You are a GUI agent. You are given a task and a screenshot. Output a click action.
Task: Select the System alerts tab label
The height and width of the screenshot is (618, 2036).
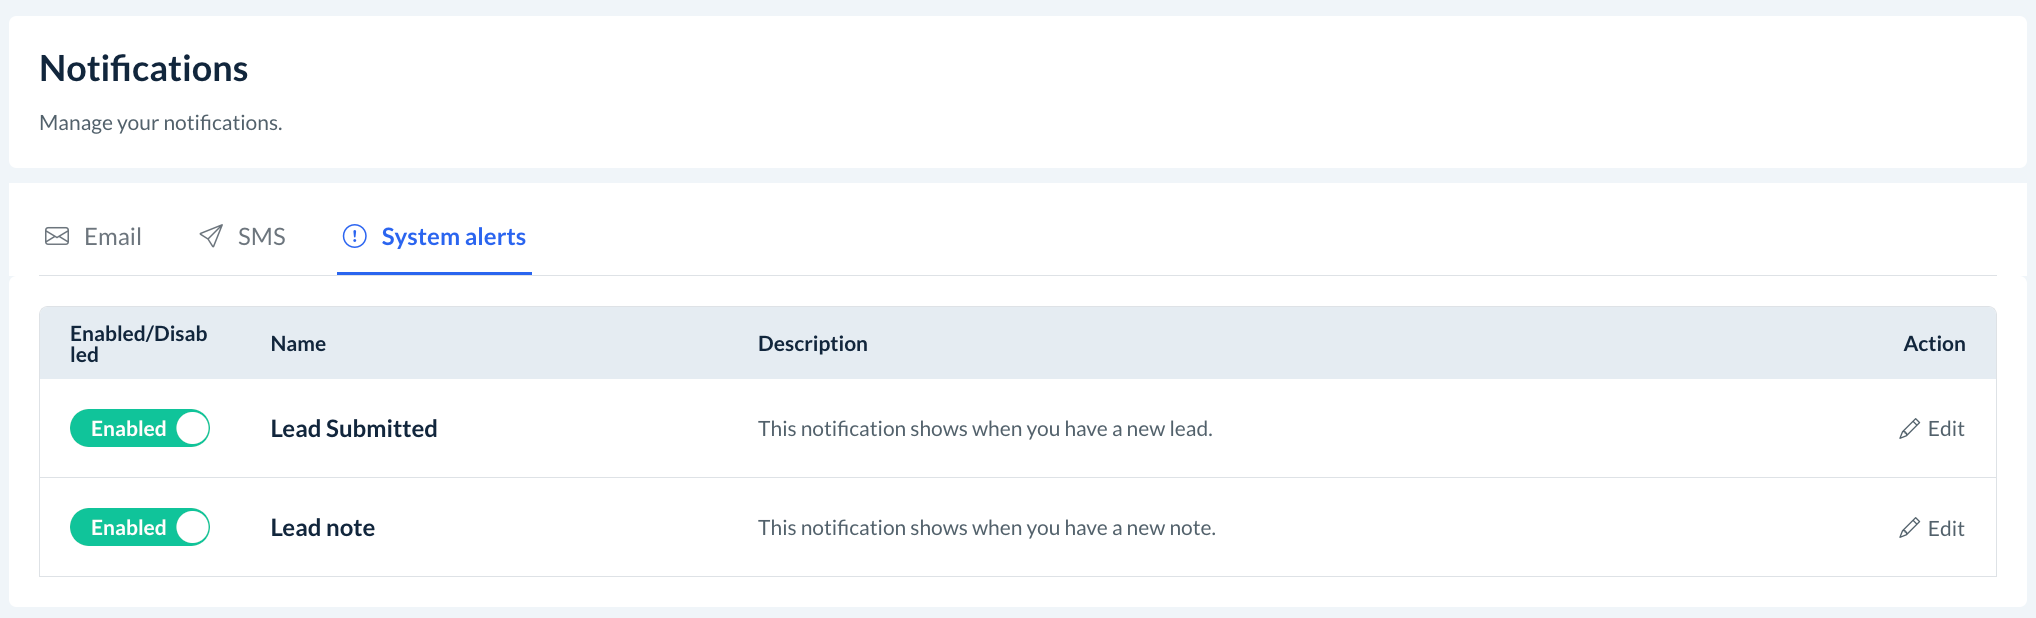pyautogui.click(x=453, y=237)
